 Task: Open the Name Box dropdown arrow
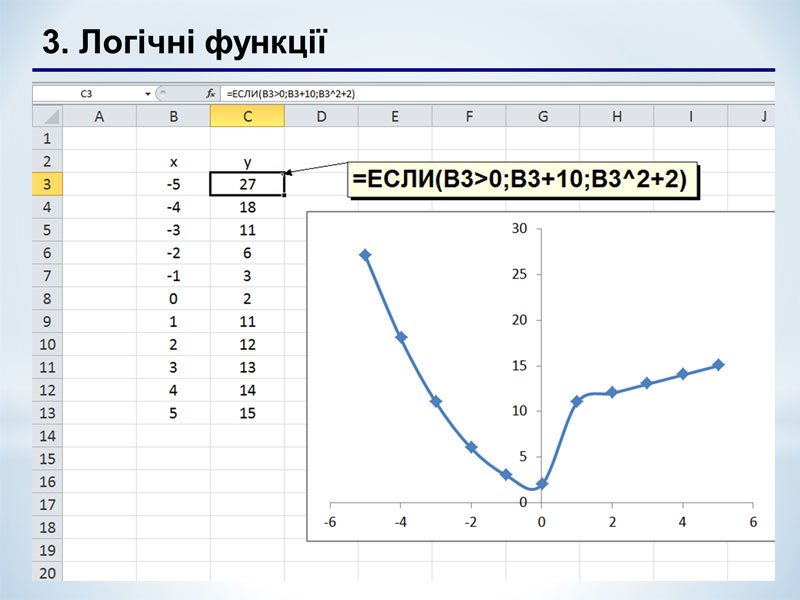tap(148, 93)
